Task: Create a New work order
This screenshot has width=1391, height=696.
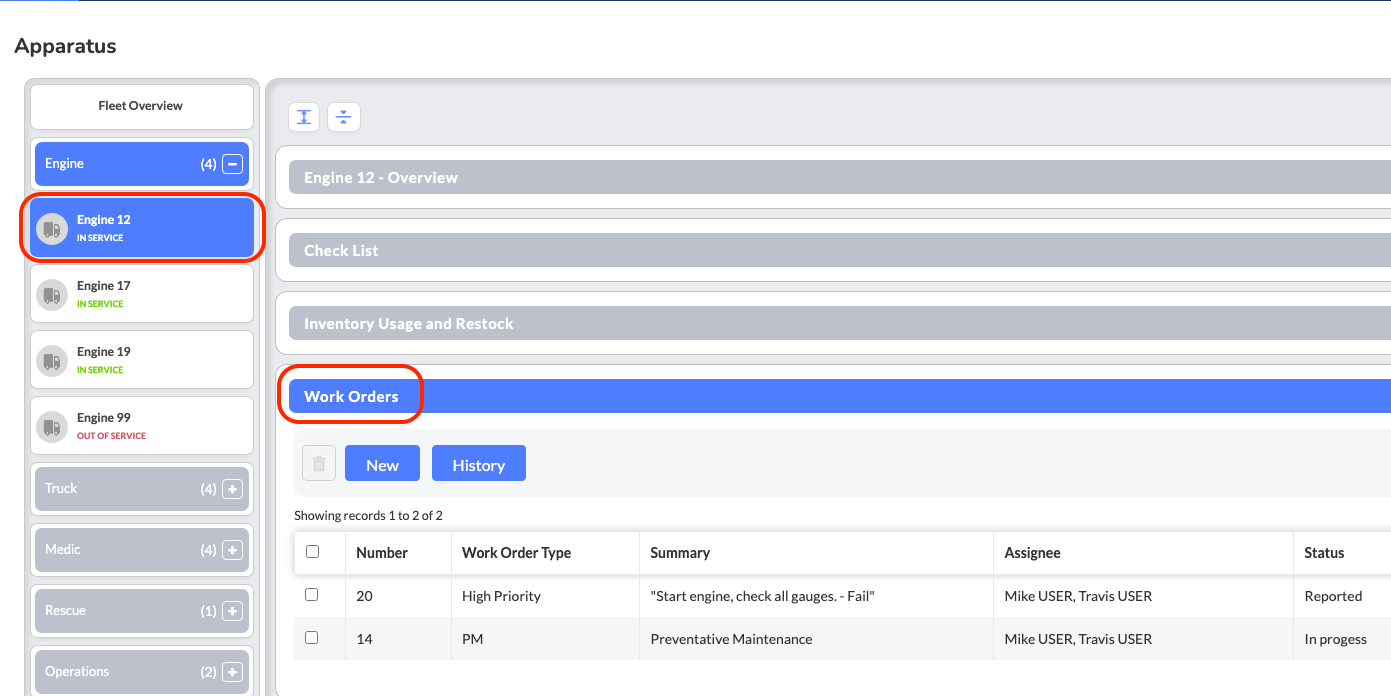Action: point(382,464)
